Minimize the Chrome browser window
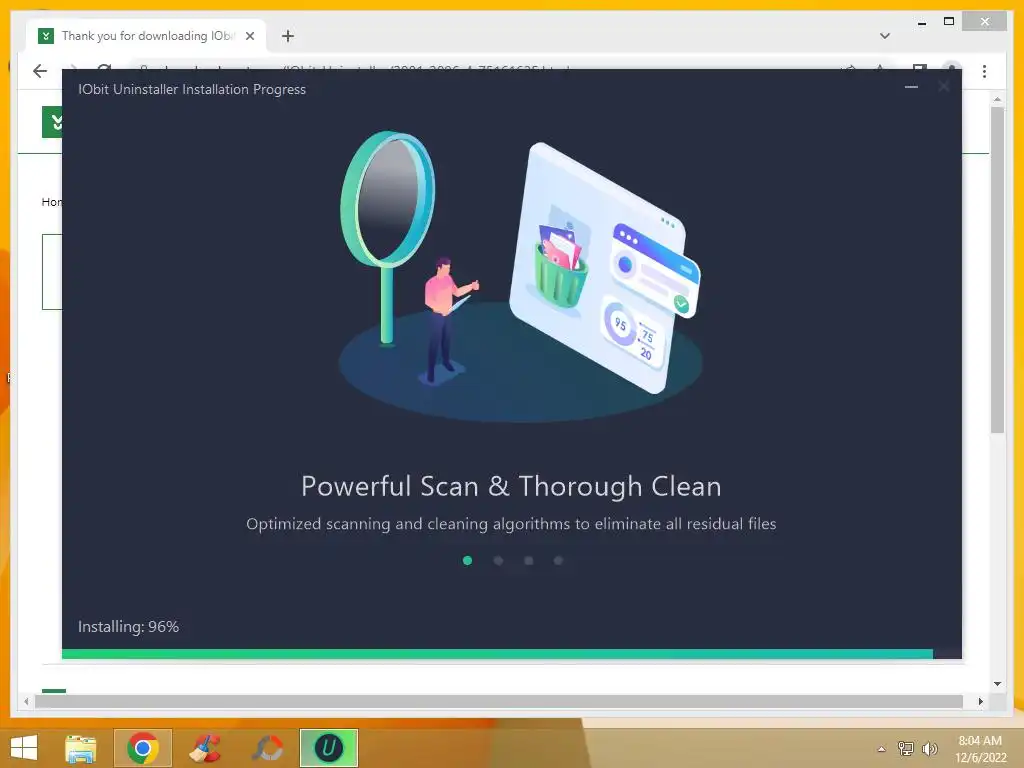The image size is (1024, 768). (922, 22)
